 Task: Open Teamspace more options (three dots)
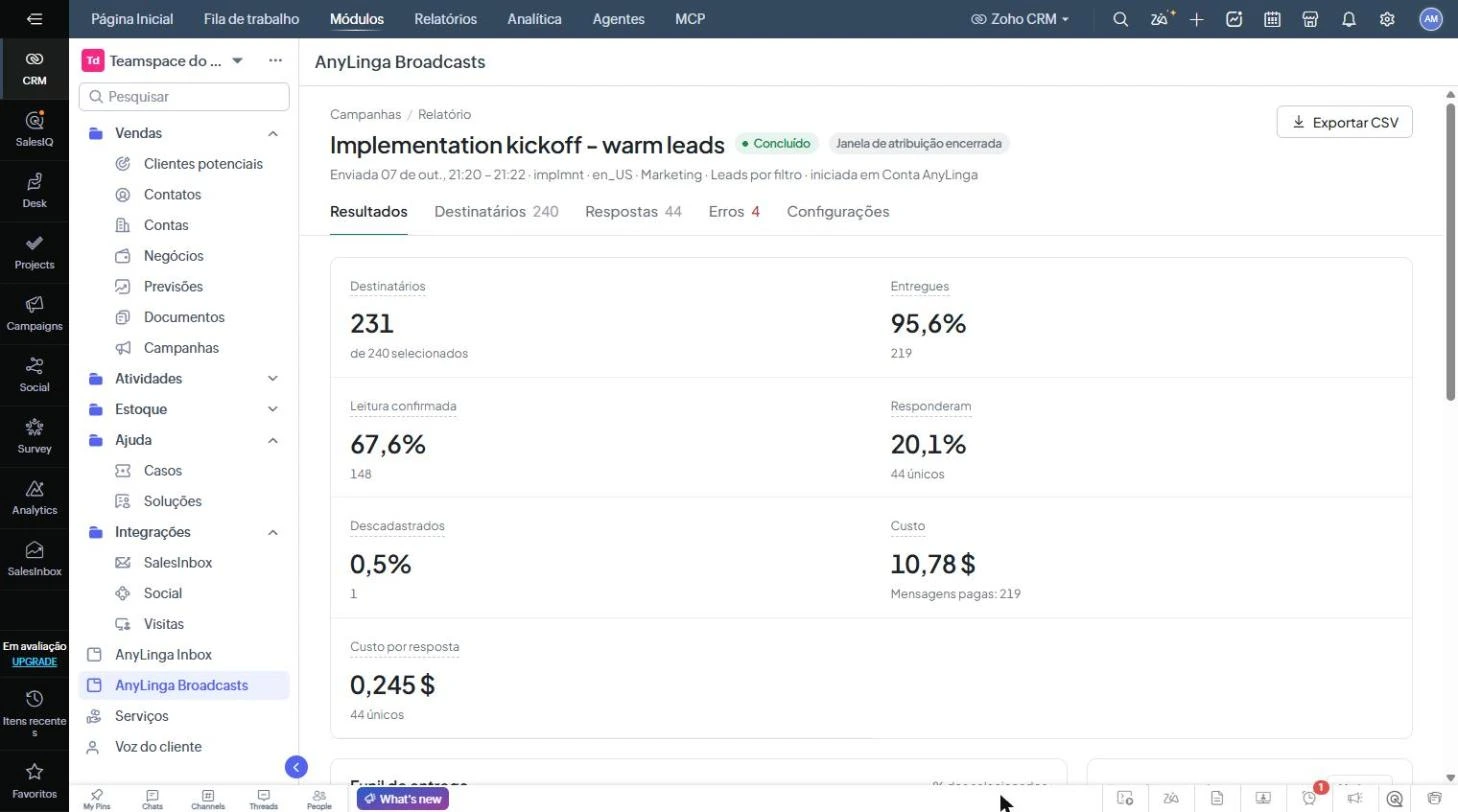pos(275,61)
